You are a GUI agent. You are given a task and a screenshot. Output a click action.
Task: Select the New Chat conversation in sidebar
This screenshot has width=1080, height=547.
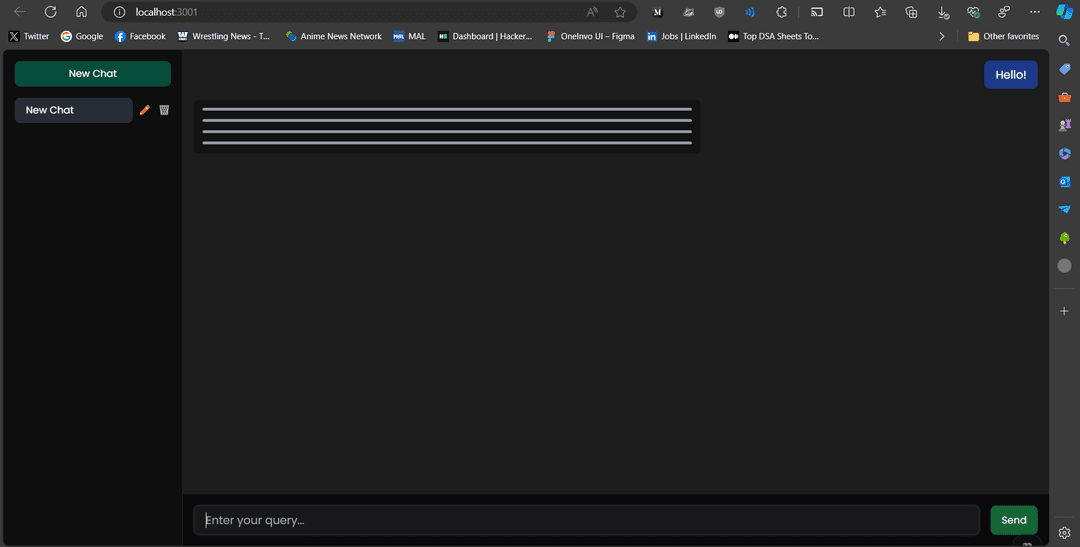[x=73, y=110]
